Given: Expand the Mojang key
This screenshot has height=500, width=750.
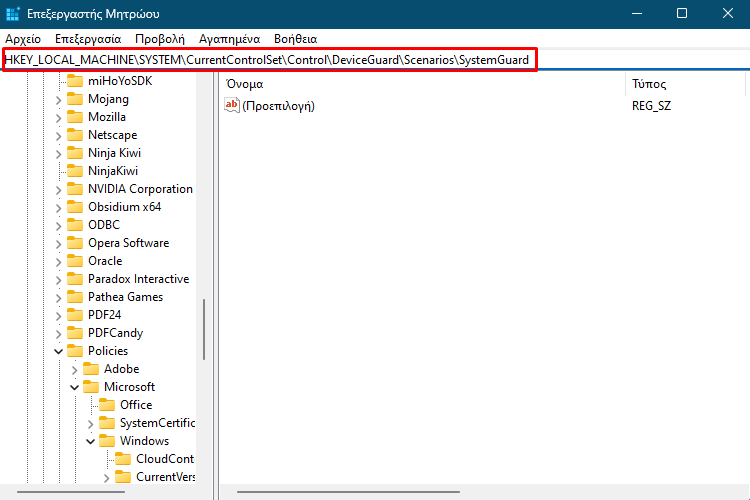Looking at the screenshot, I should [x=58, y=100].
